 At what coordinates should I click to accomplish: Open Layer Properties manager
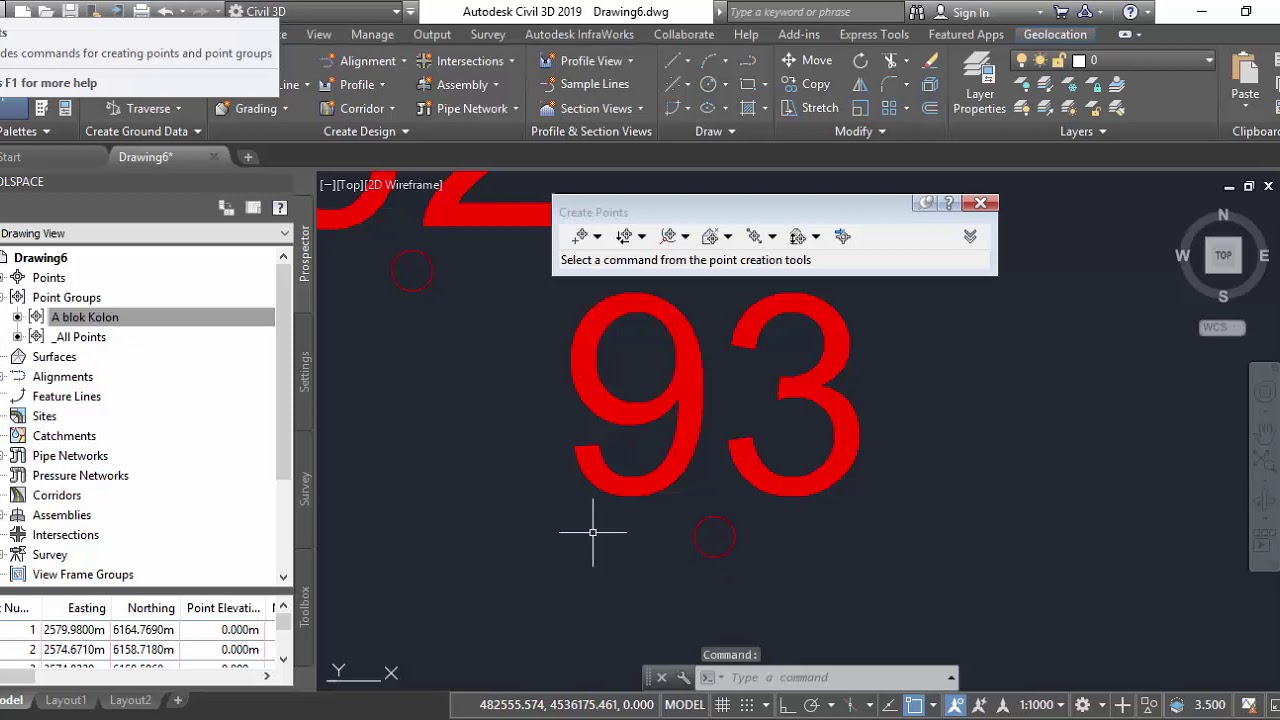pos(979,84)
